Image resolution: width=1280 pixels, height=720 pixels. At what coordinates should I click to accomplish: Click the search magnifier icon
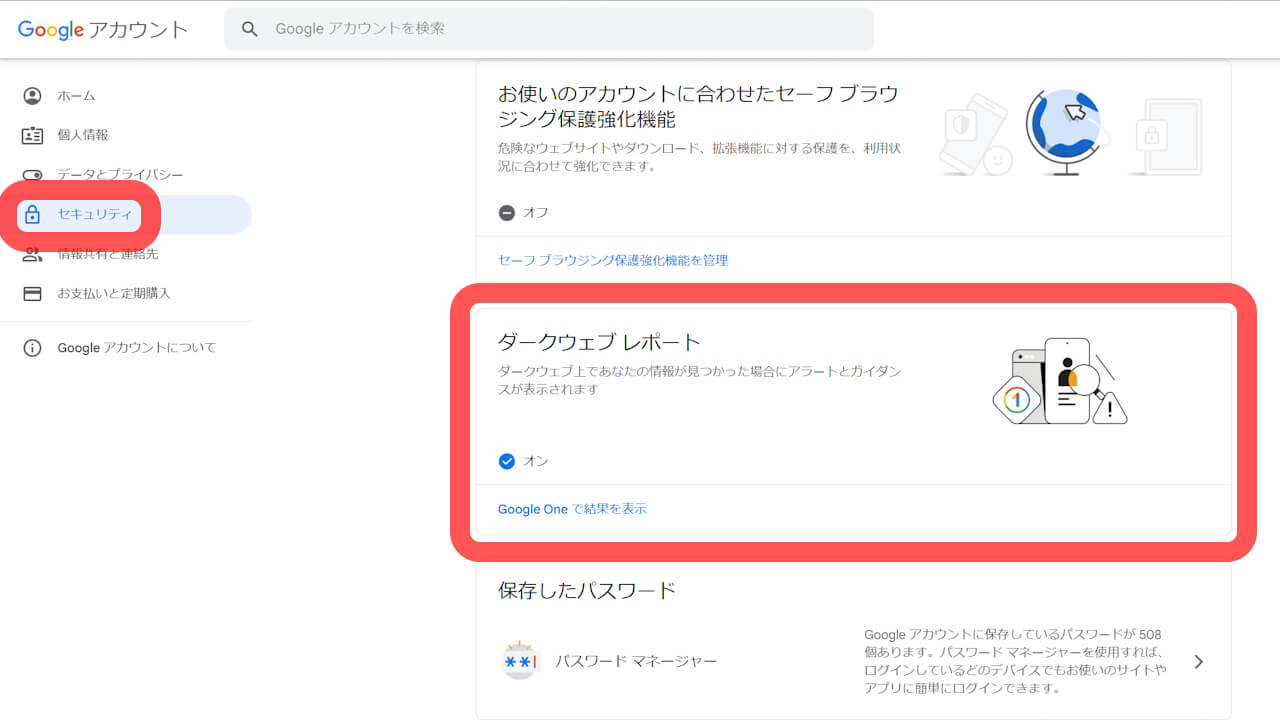point(250,29)
